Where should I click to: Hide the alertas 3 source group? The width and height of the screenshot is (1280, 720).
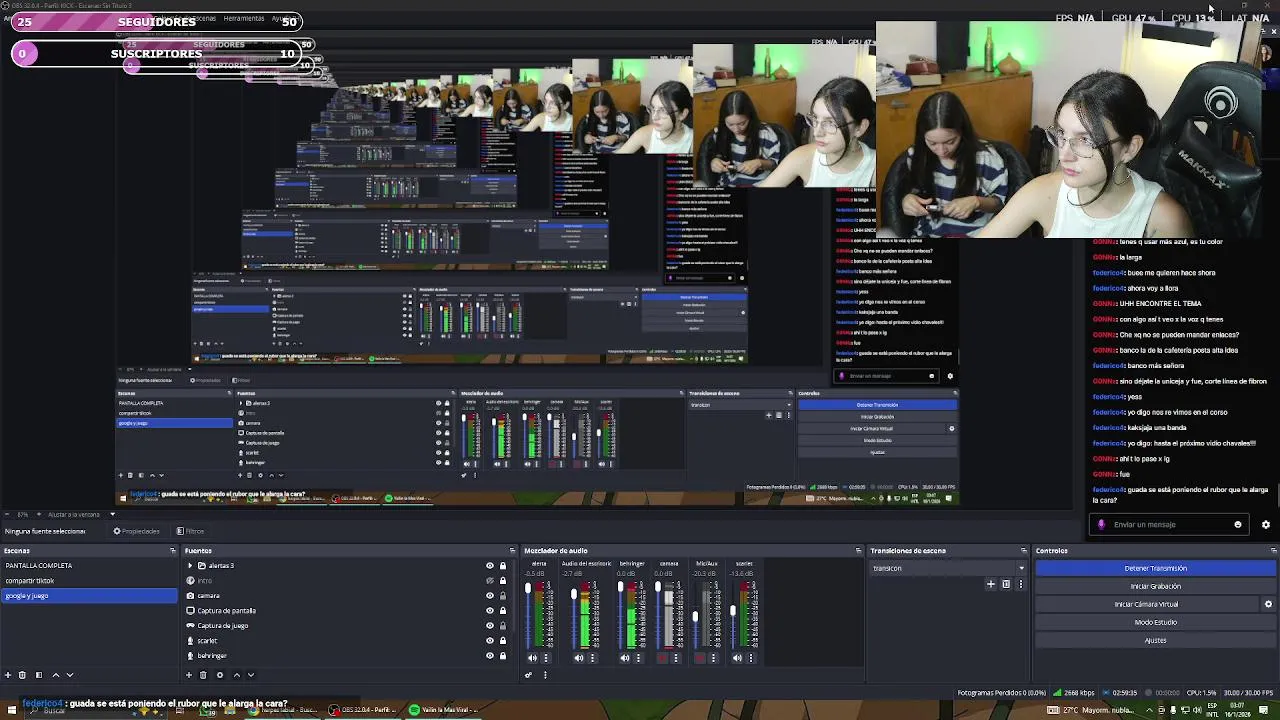coord(490,566)
